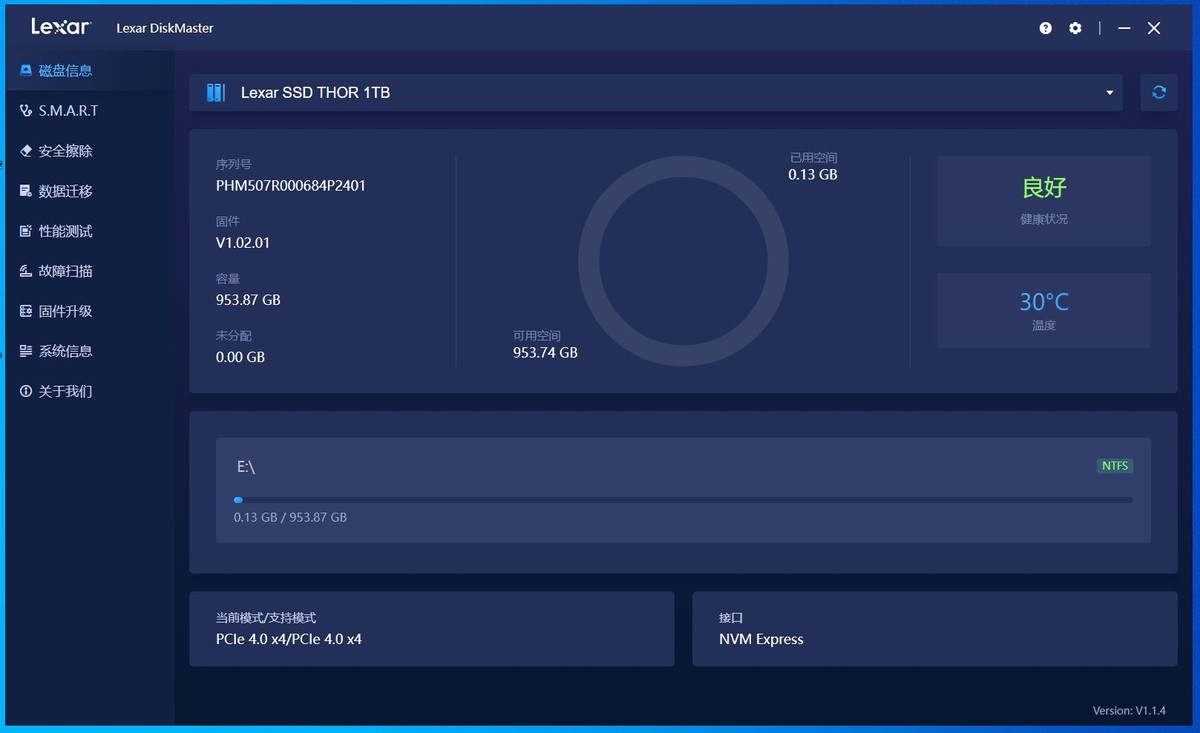This screenshot has width=1200, height=733.
Task: Click used space value under 已用空间
Action: pos(813,174)
